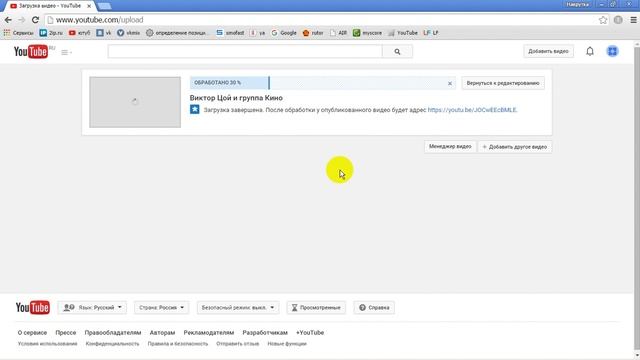The image size is (640, 360).
Task: Open the YouTube guide menu icon
Action: [x=66, y=52]
